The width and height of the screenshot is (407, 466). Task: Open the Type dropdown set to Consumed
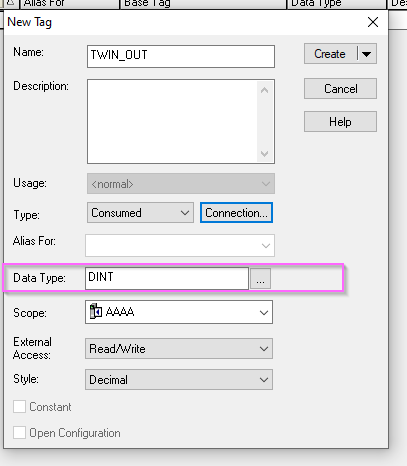click(140, 213)
